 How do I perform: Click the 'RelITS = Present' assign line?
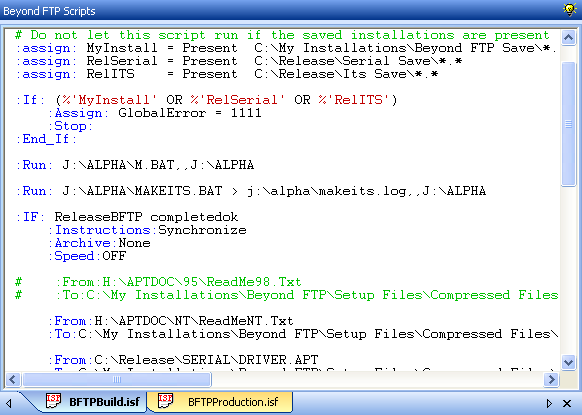(x=227, y=74)
